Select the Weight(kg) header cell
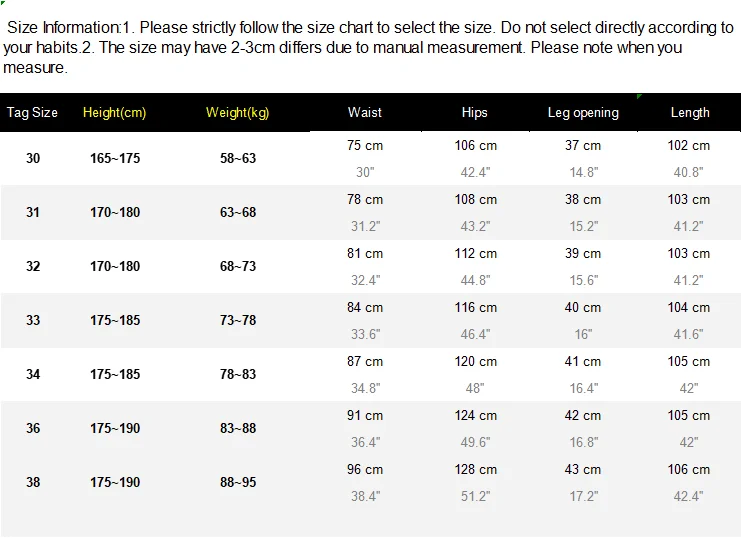The width and height of the screenshot is (741, 538). pos(238,113)
